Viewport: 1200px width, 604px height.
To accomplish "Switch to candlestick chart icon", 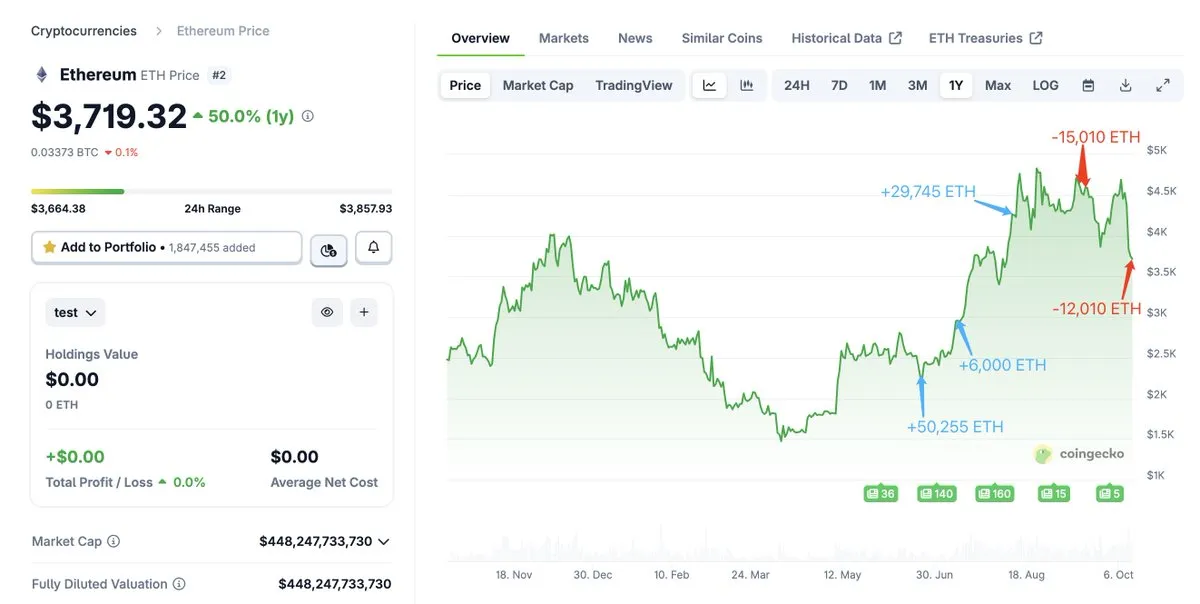I will click(x=746, y=85).
